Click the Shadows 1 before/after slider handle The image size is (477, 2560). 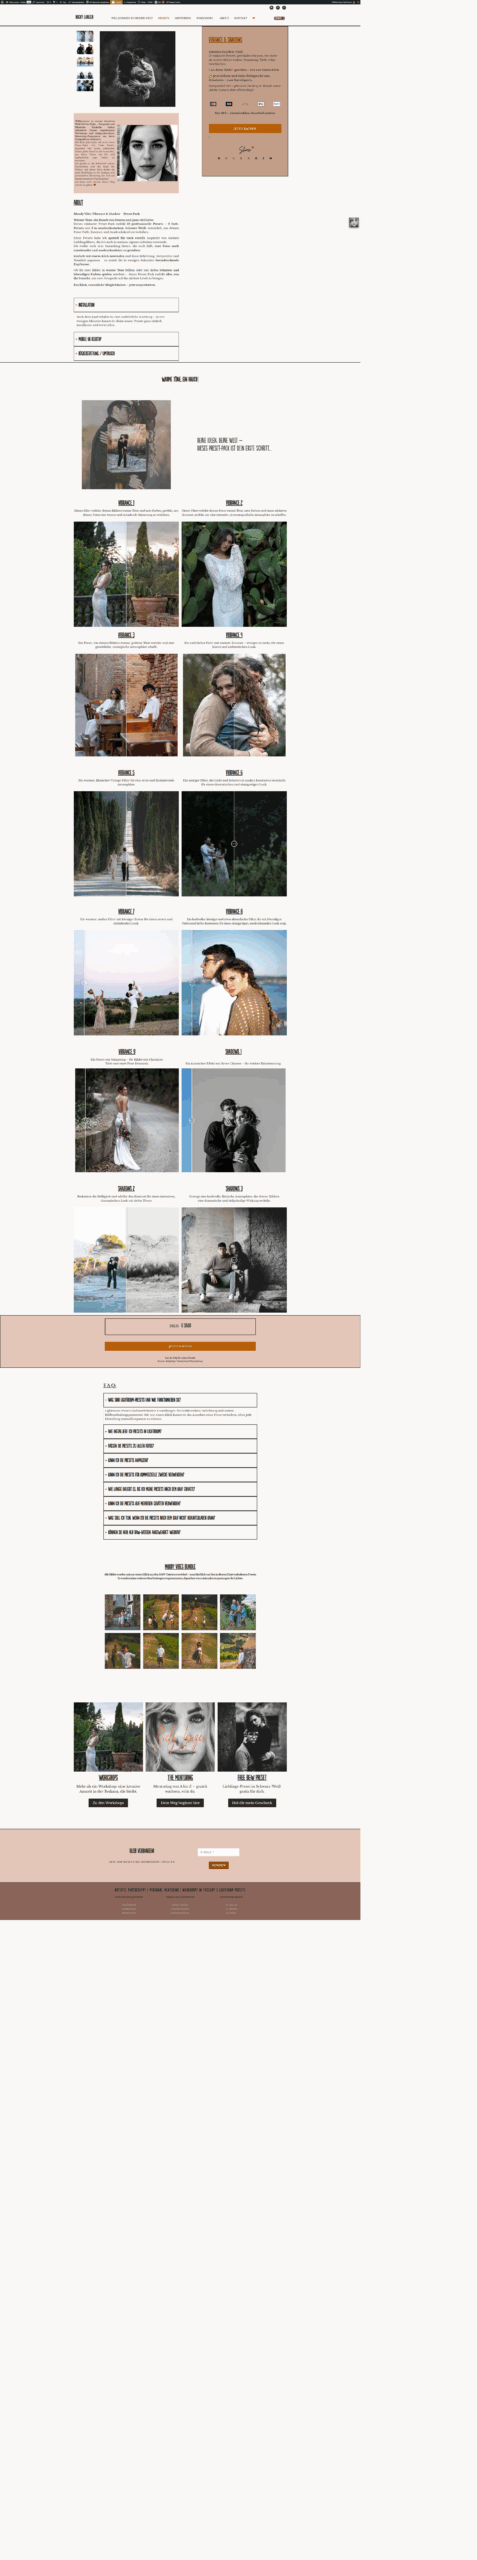pyautogui.click(x=191, y=1120)
